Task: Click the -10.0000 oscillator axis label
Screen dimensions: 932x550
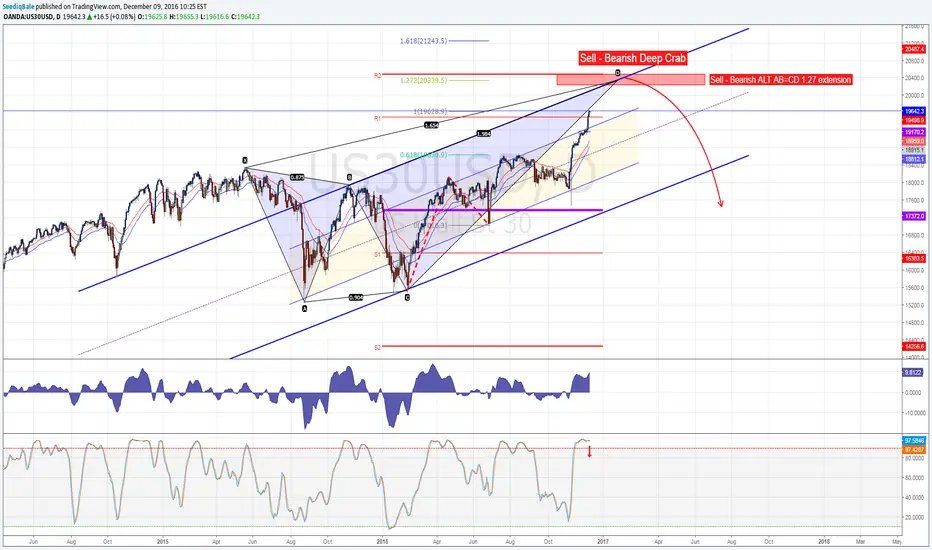Action: pos(913,413)
